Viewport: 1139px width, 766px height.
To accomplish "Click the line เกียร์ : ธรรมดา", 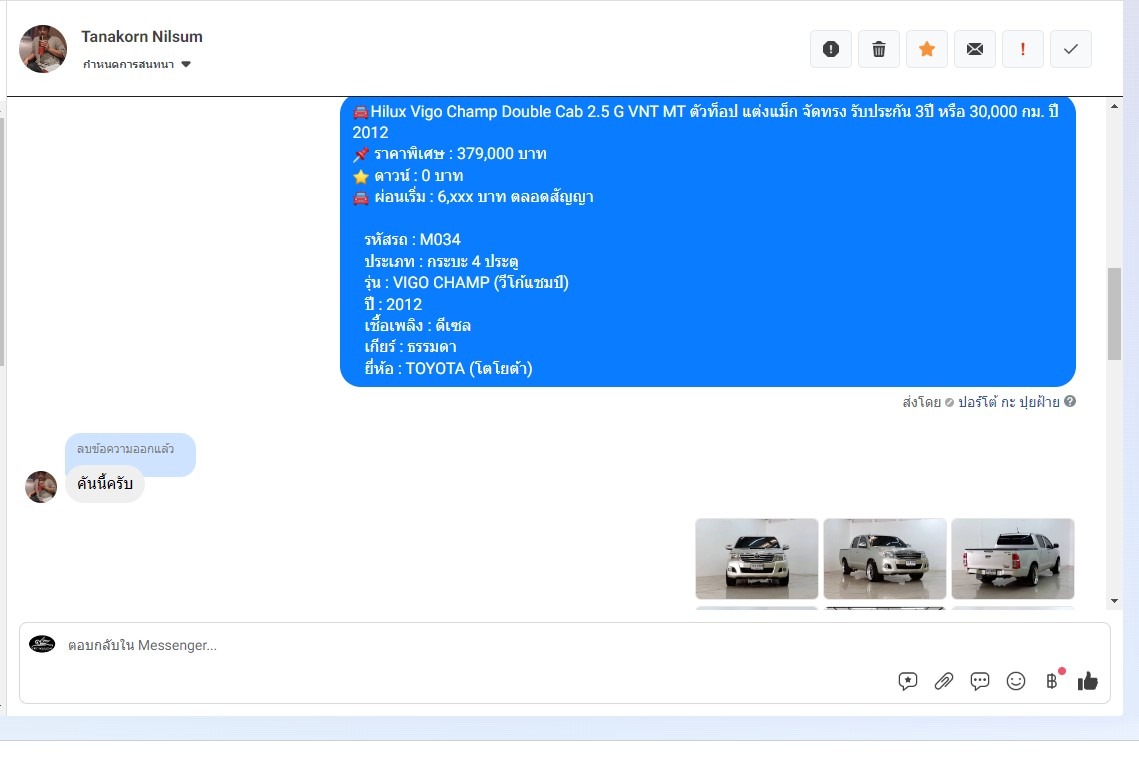I will (410, 347).
